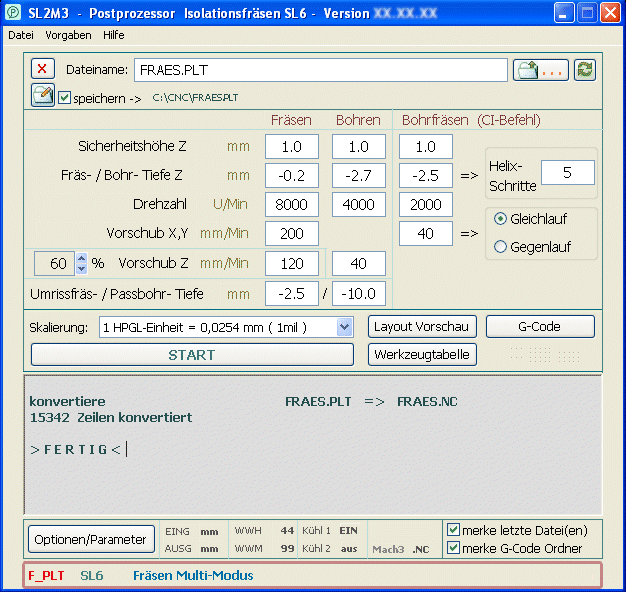This screenshot has height=592, width=626.
Task: Click the SL2M3 application icon in title bar
Action: point(15,14)
